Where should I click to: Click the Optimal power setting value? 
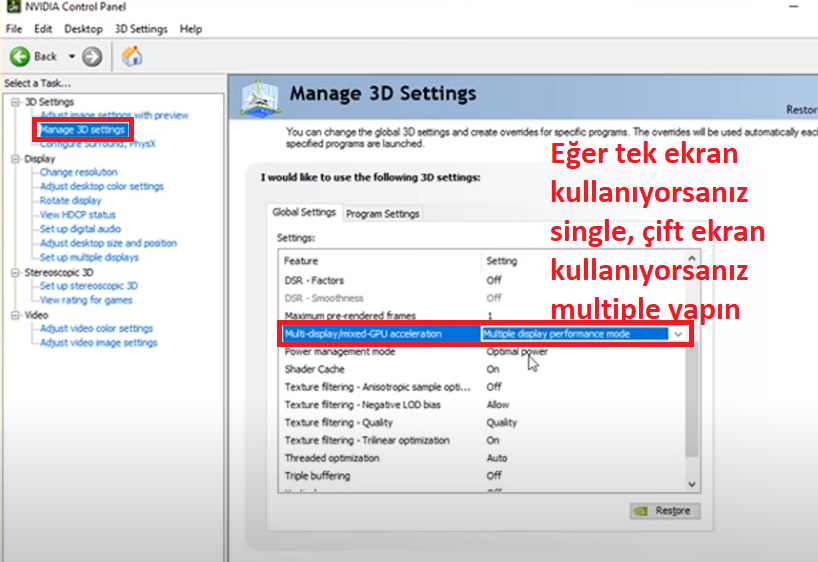click(x=516, y=352)
